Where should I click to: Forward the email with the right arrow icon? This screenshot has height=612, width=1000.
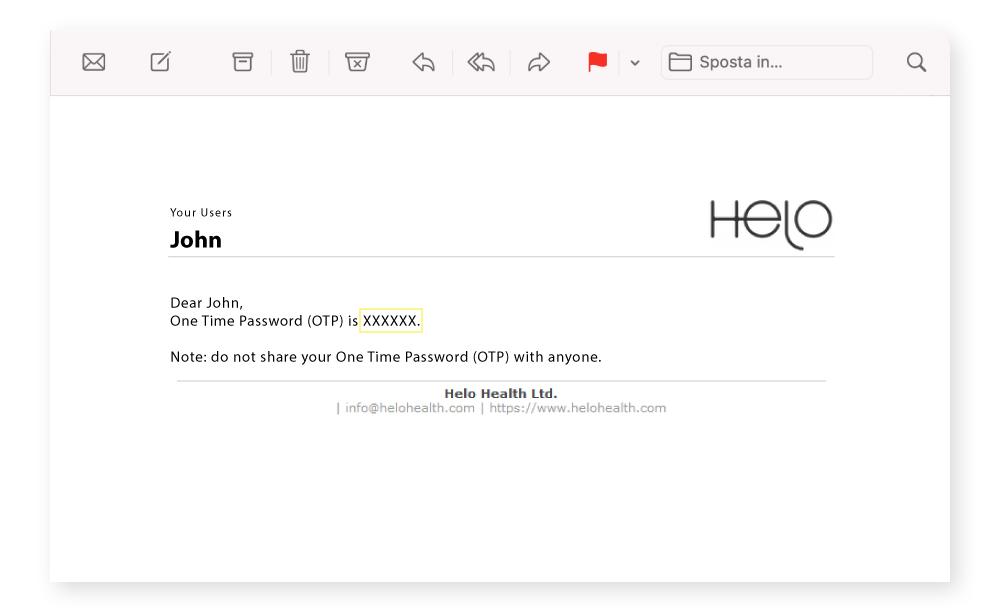coord(540,62)
